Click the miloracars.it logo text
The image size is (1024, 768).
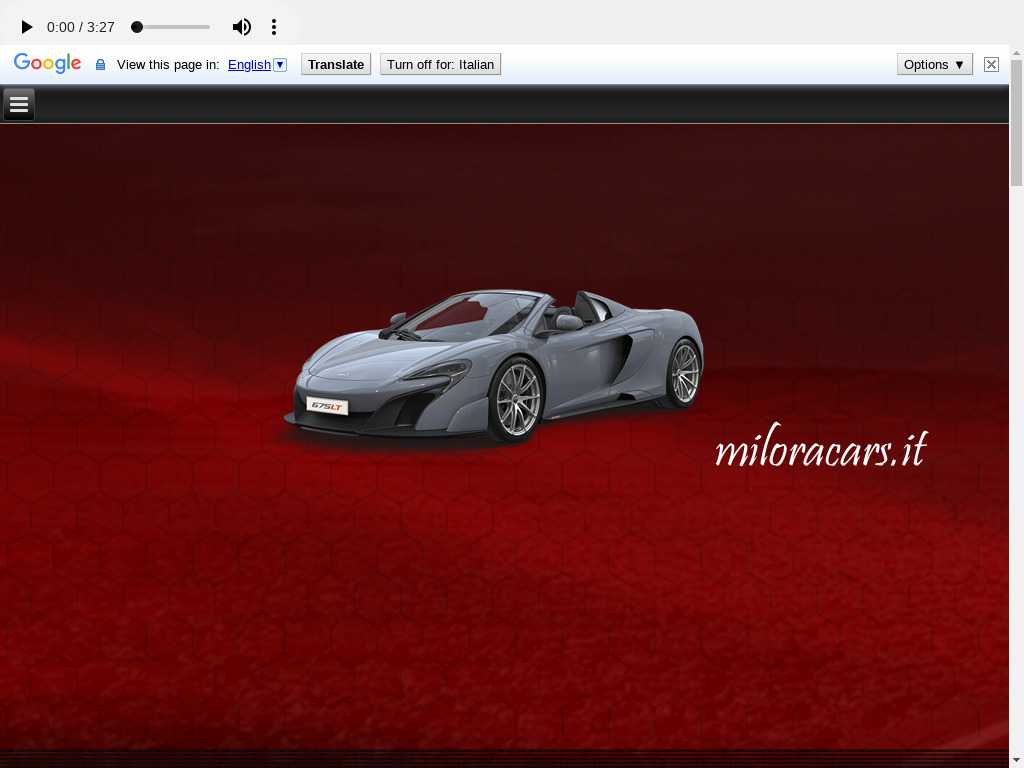click(820, 449)
